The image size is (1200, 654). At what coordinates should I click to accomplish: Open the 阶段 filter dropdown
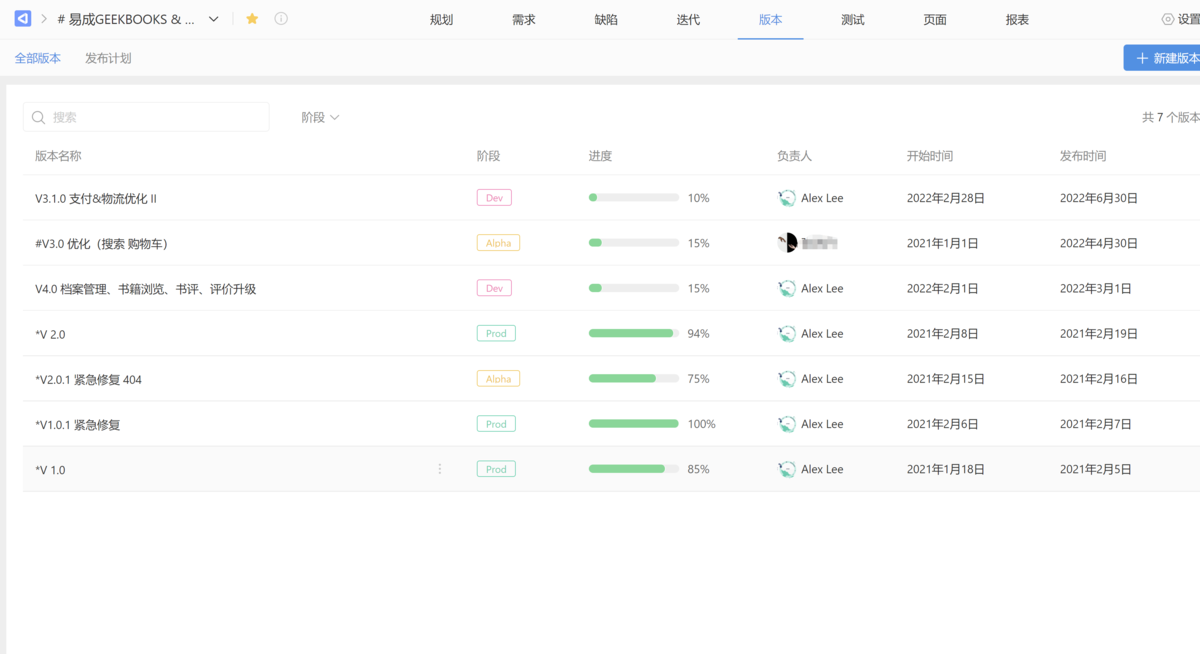pyautogui.click(x=320, y=118)
